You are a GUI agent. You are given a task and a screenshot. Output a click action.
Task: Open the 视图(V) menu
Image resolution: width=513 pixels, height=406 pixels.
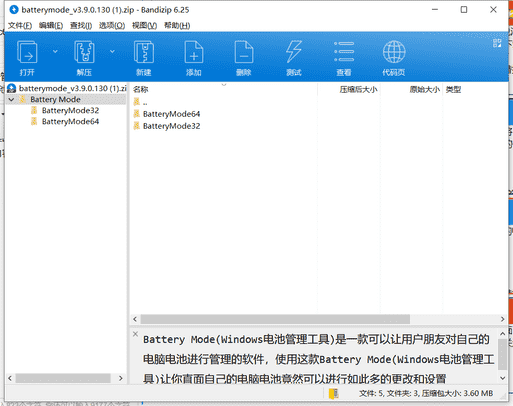(x=144, y=26)
